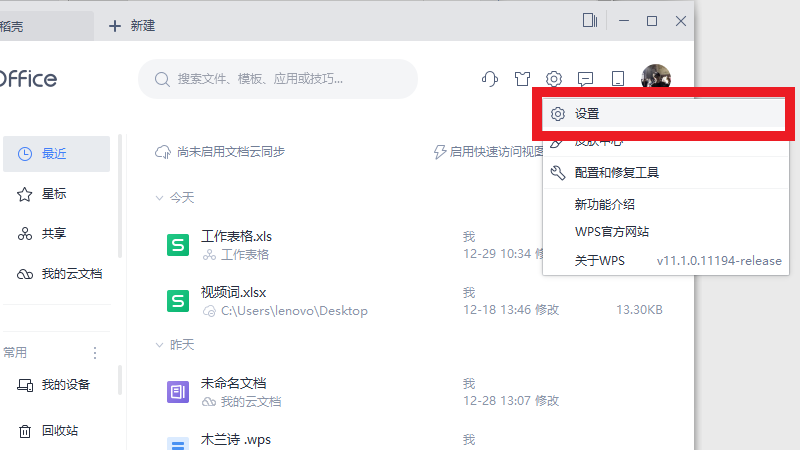Collapse the 昨天 file group

pos(160,345)
